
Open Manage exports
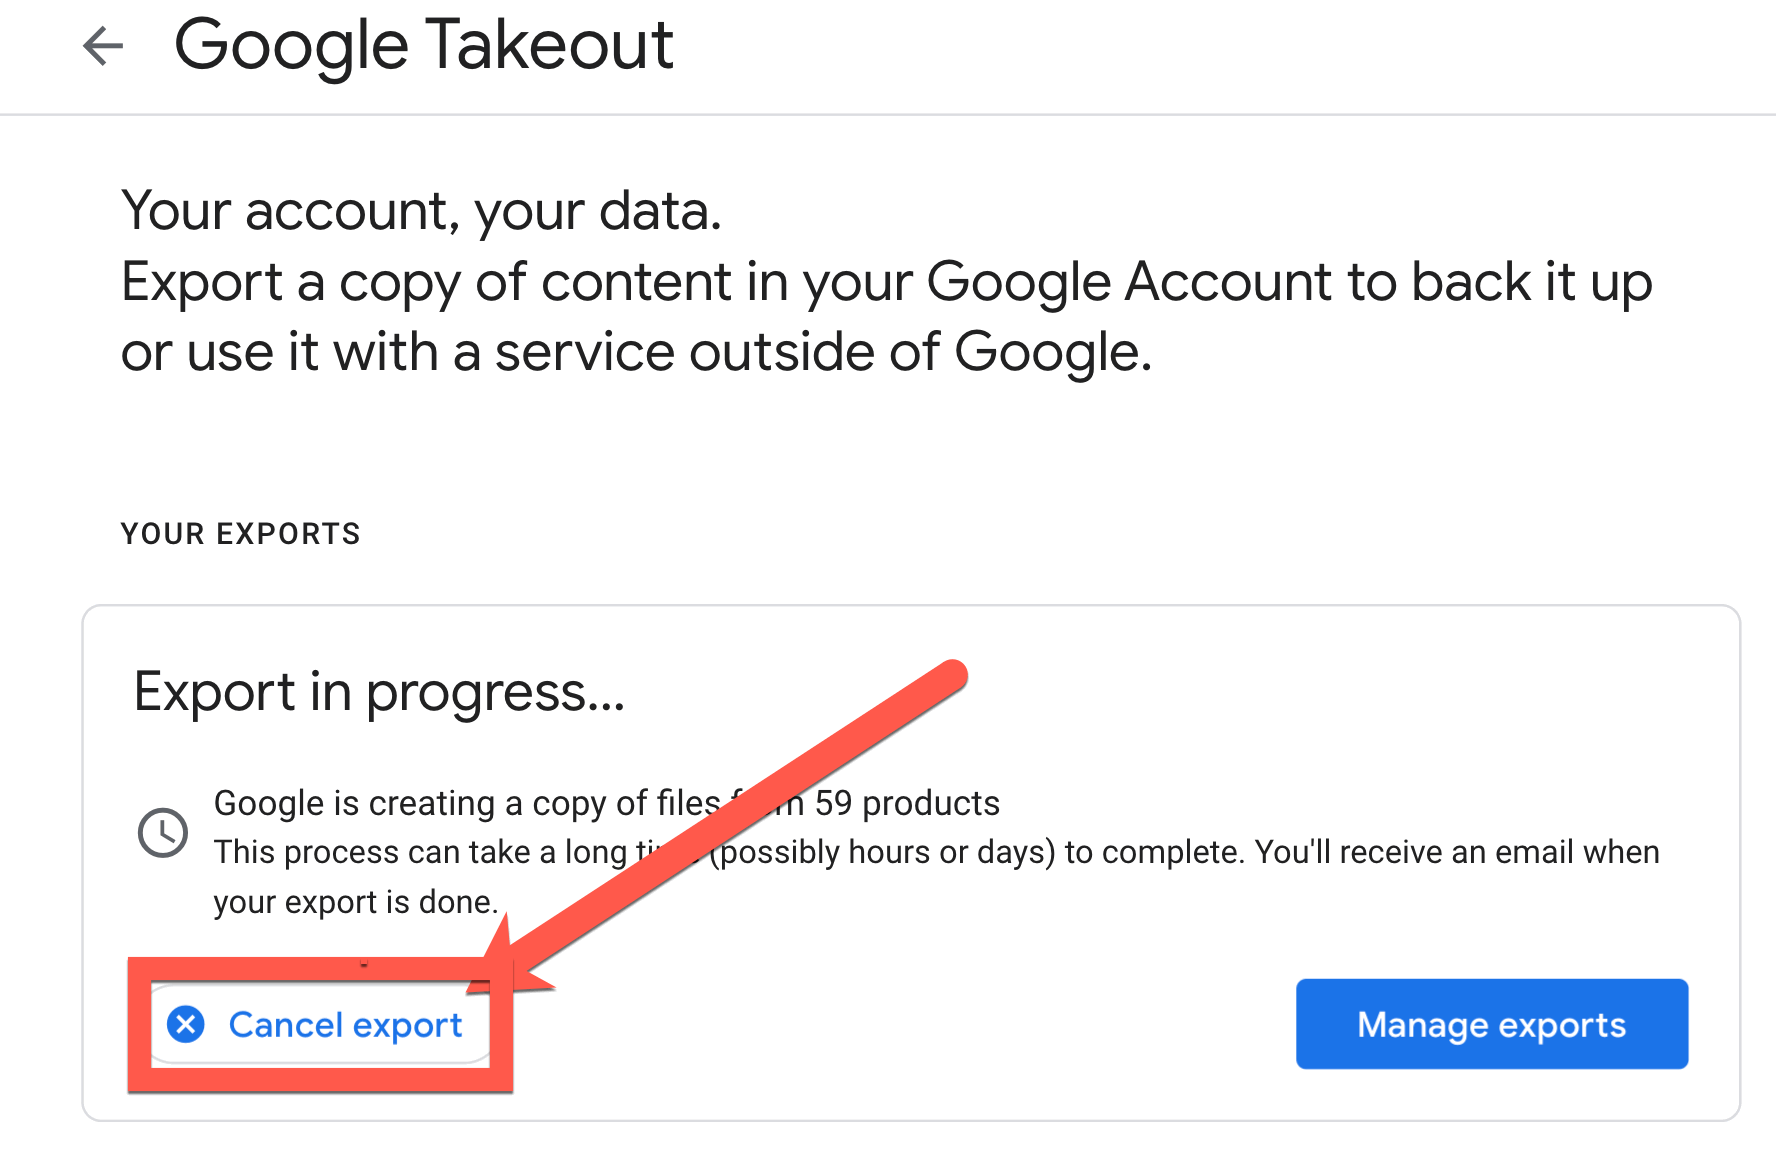point(1492,1024)
